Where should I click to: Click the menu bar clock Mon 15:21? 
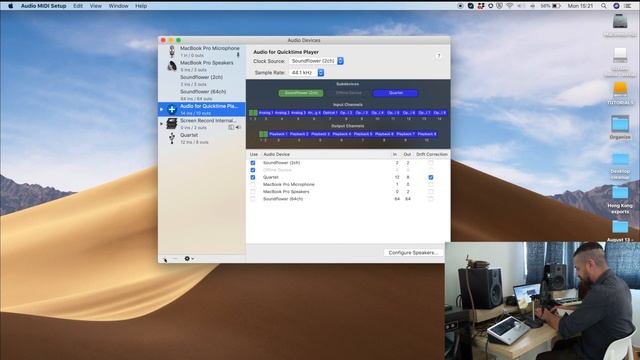coord(580,6)
